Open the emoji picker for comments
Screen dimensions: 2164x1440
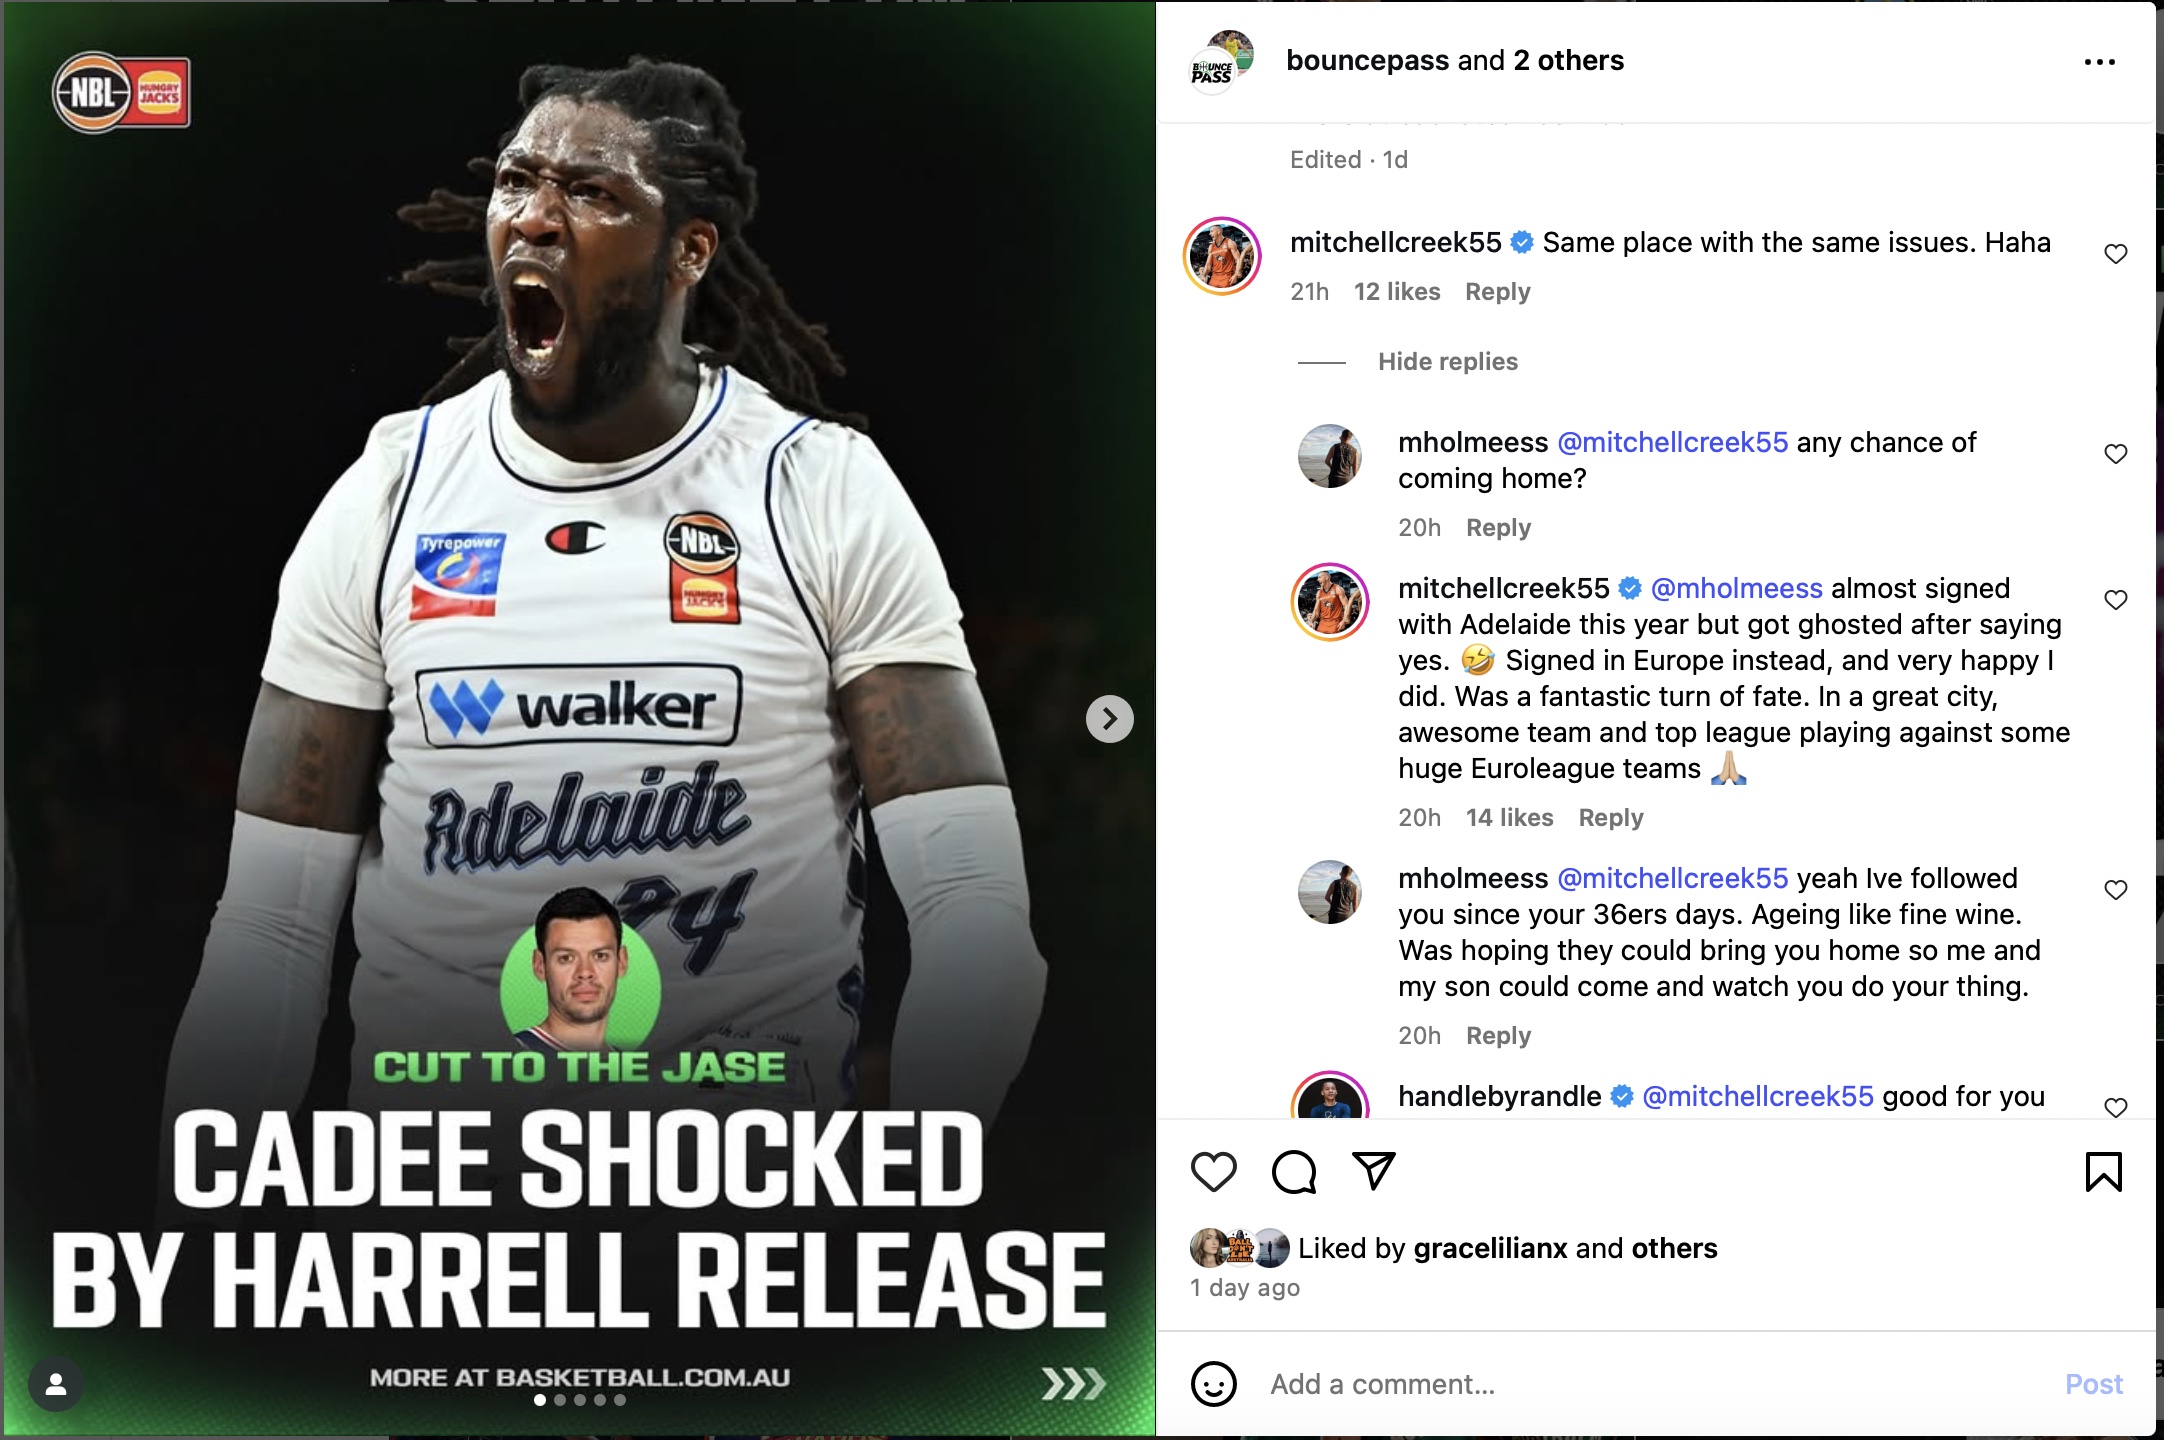click(1213, 1384)
